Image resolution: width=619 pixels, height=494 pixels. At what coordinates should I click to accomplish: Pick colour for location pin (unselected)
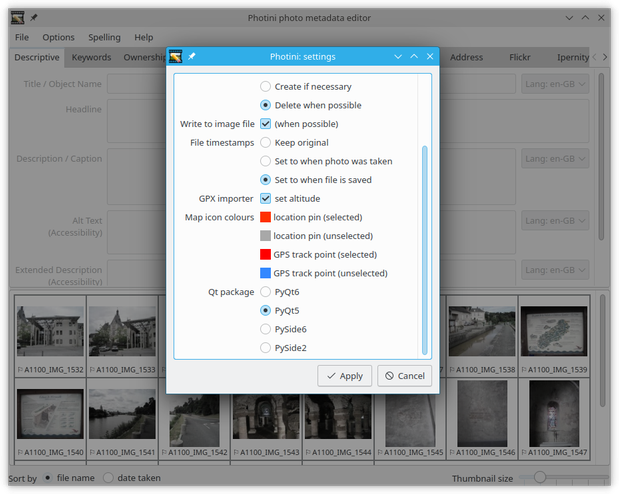coord(266,236)
